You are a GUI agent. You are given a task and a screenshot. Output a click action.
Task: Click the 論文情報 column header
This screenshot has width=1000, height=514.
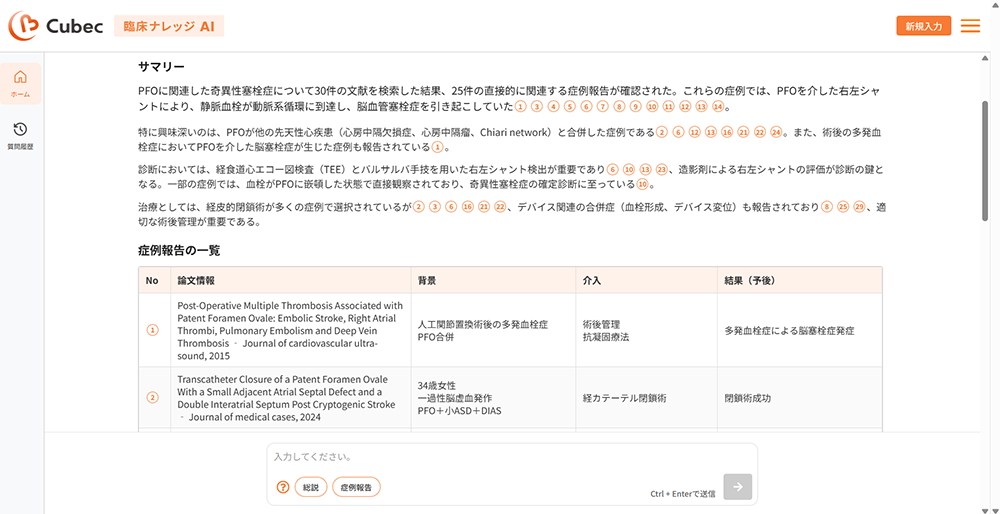196,280
